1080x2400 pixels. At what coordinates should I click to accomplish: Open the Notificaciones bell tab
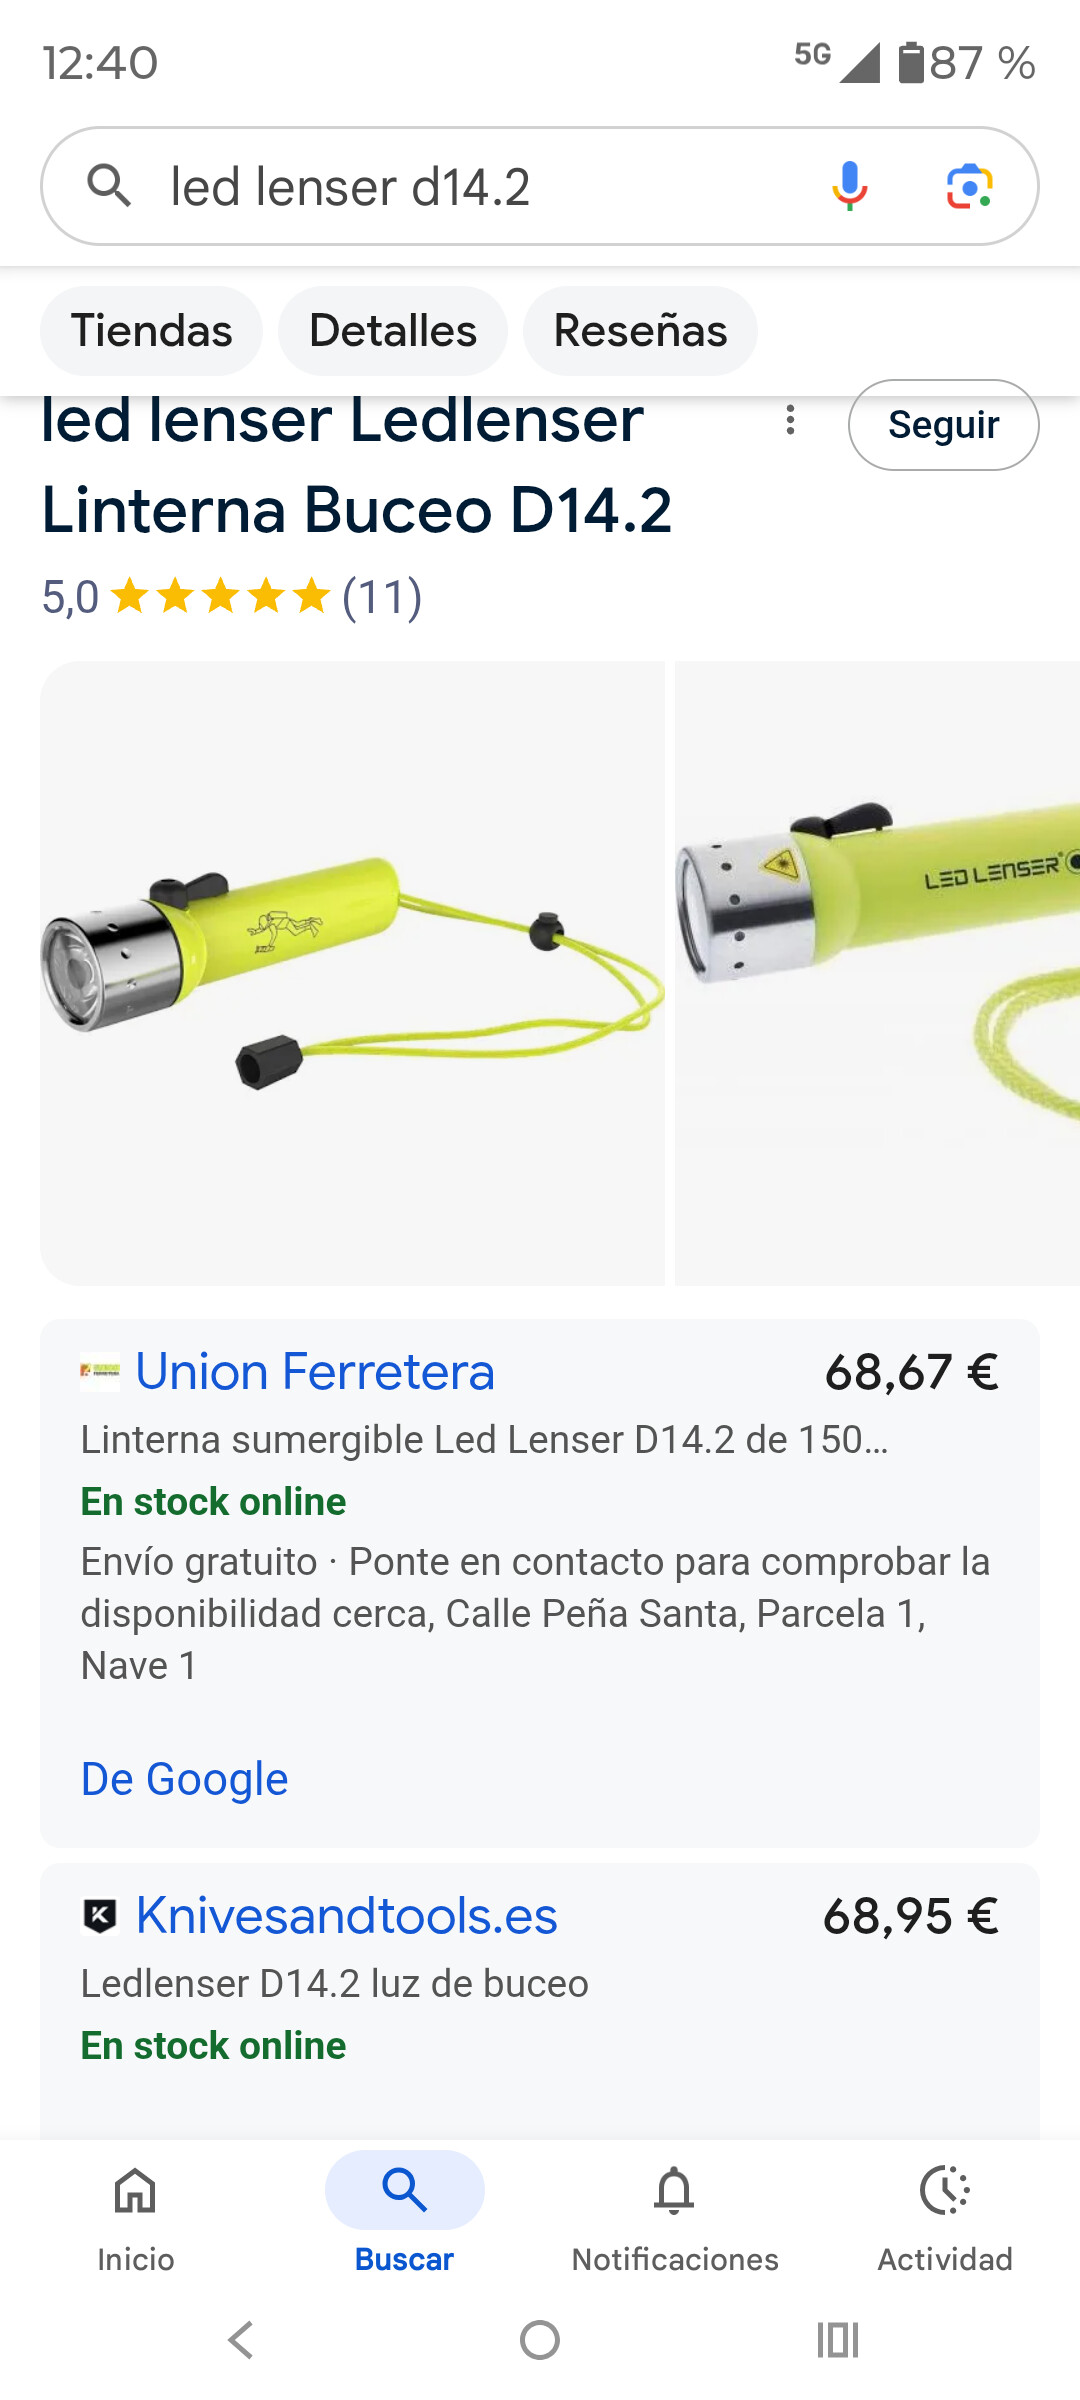click(x=675, y=2214)
